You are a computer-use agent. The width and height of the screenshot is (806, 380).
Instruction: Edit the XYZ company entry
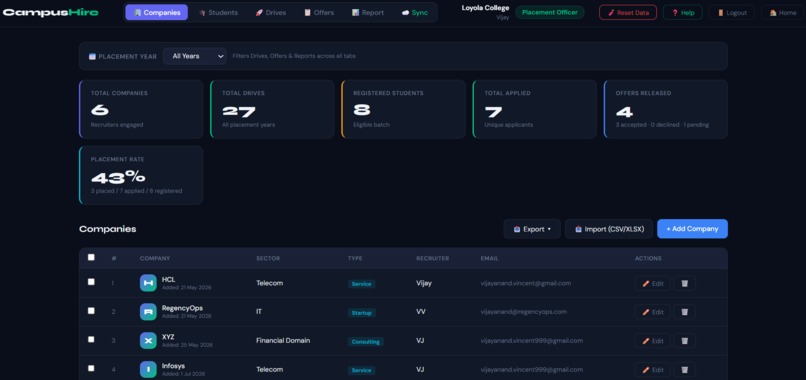click(653, 341)
